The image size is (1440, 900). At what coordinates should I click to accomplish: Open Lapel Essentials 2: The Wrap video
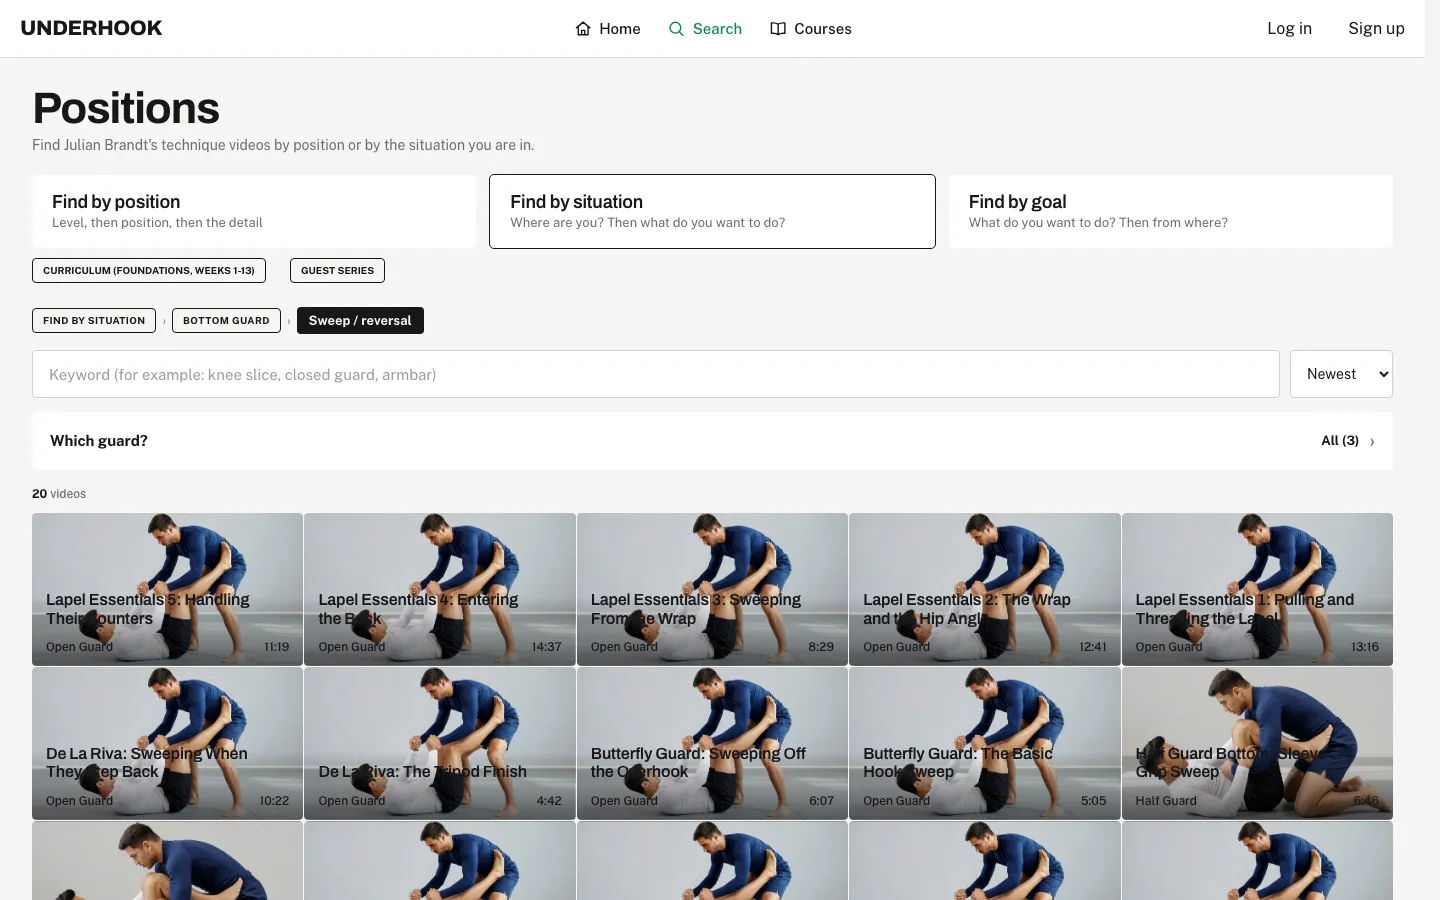point(985,589)
